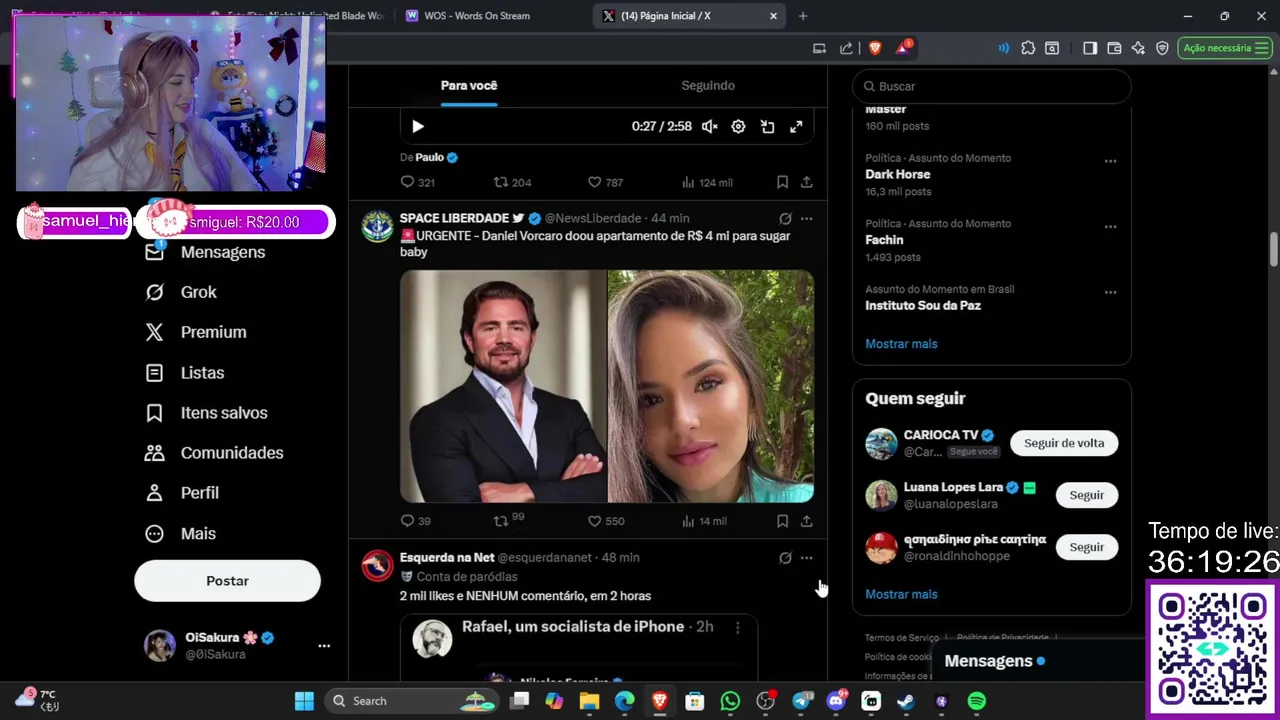
Task: Open video settings gear icon
Action: [x=738, y=127]
